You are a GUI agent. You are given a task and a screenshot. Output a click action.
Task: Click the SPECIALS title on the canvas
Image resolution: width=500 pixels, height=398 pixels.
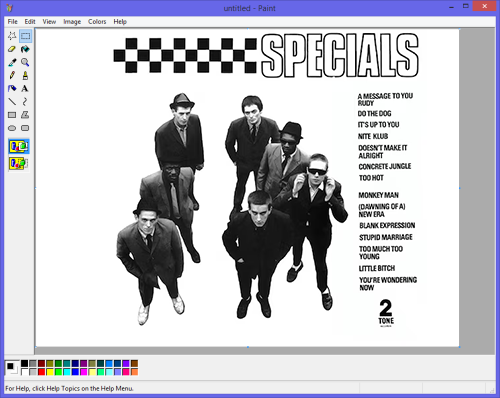[x=340, y=55]
